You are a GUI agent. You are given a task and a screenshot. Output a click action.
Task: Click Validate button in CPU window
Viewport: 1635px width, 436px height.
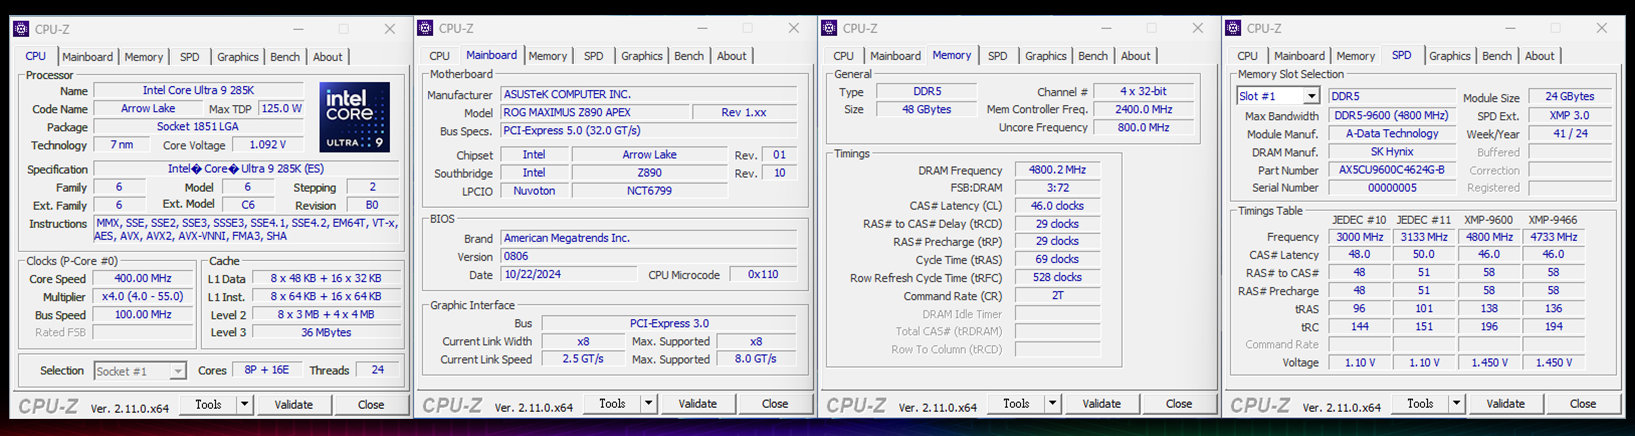click(x=293, y=405)
